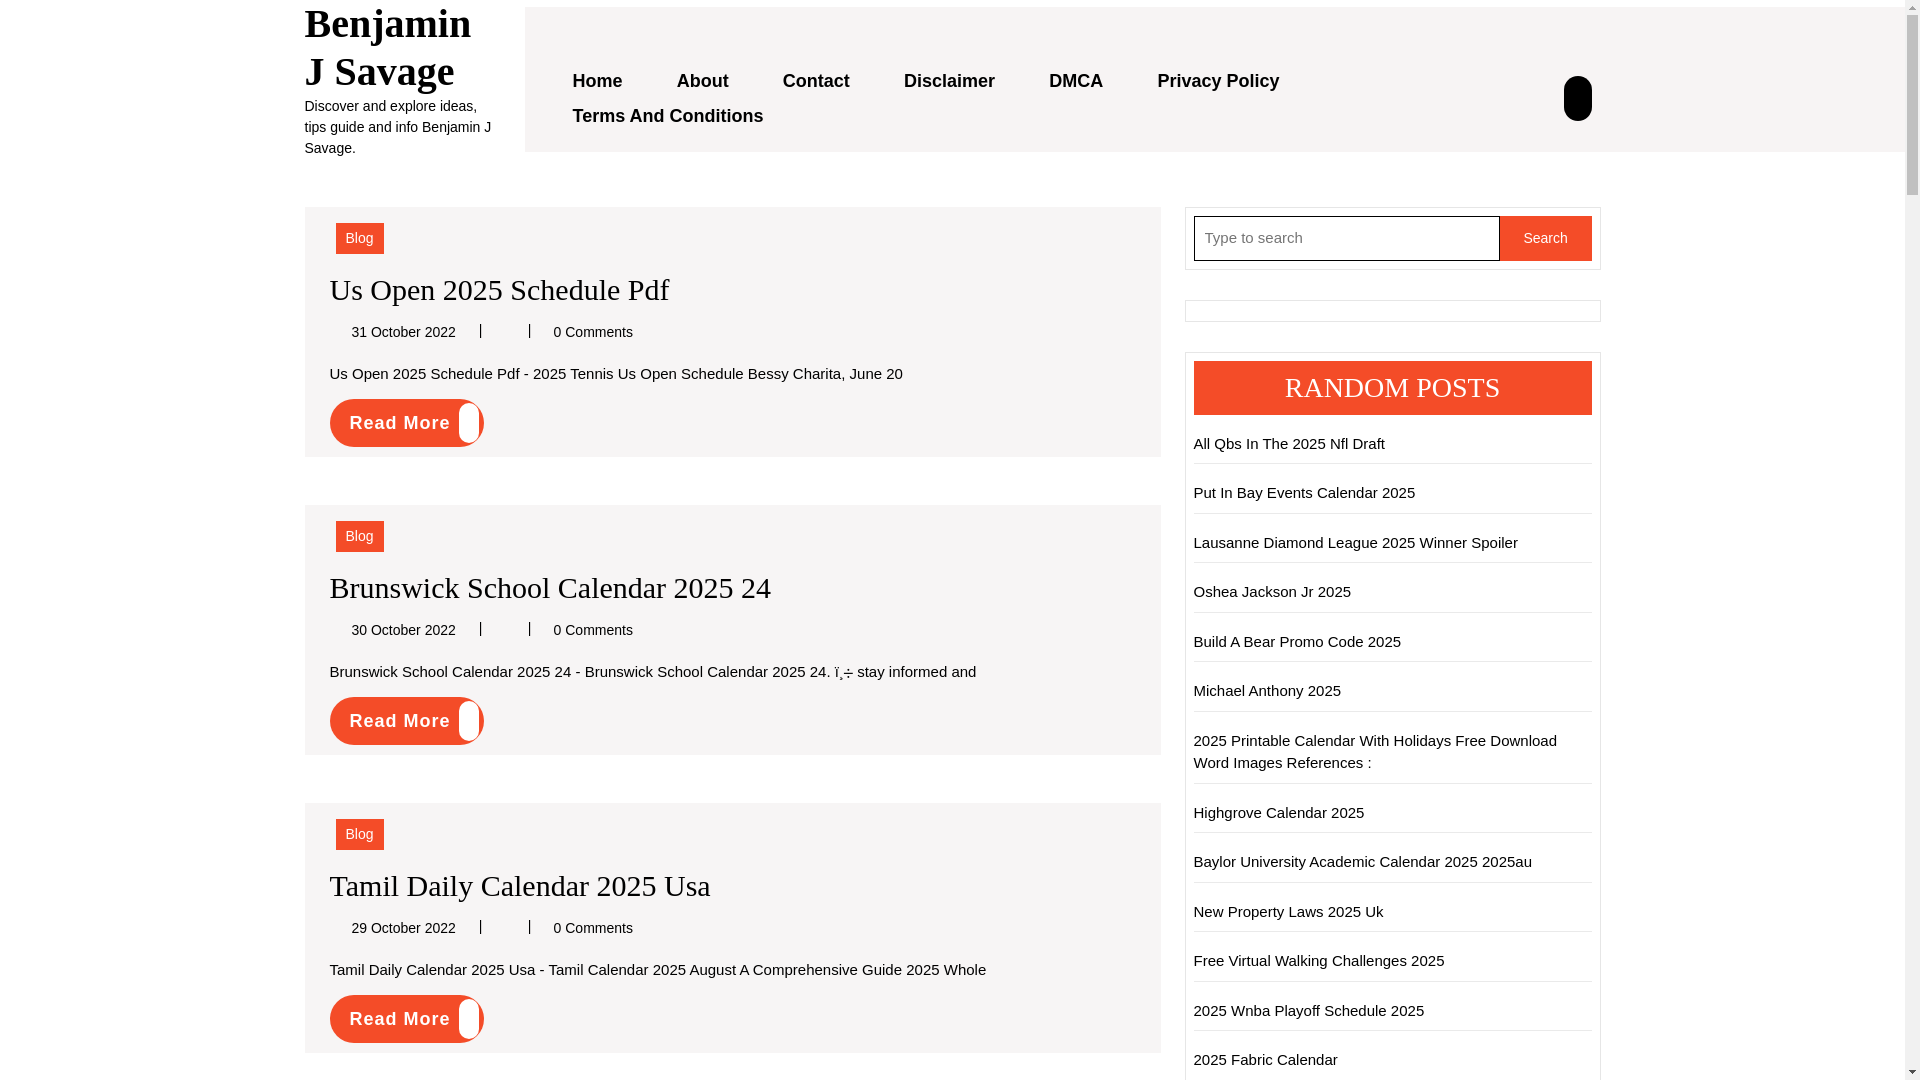Open Terms And Conditions page

[667, 116]
